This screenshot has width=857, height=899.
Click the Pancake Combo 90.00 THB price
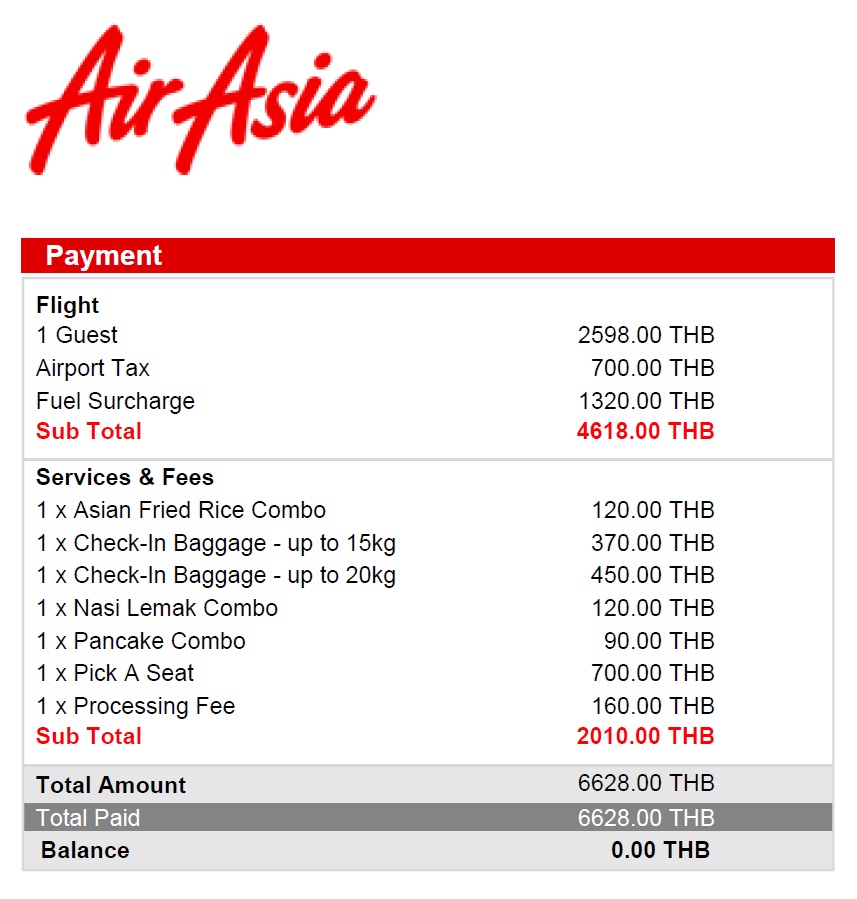click(x=659, y=641)
